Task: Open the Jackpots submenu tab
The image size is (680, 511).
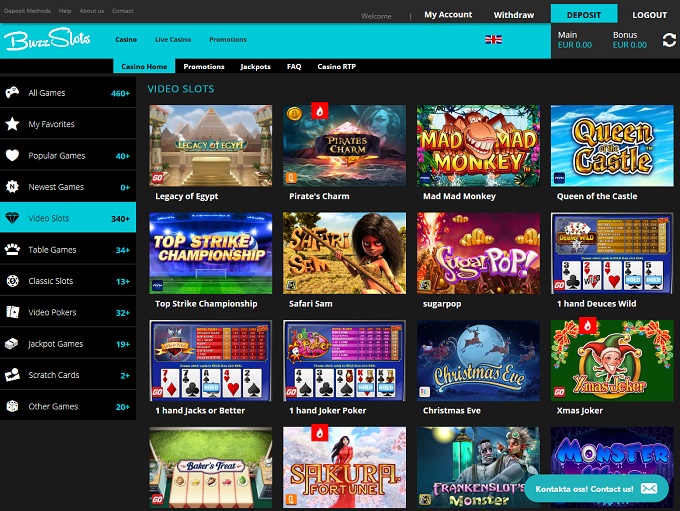Action: [x=255, y=66]
